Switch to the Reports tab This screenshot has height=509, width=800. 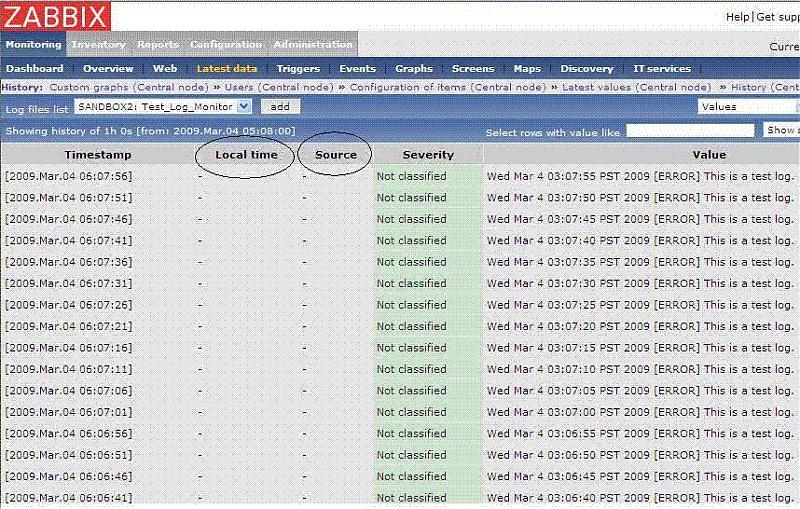(x=158, y=44)
